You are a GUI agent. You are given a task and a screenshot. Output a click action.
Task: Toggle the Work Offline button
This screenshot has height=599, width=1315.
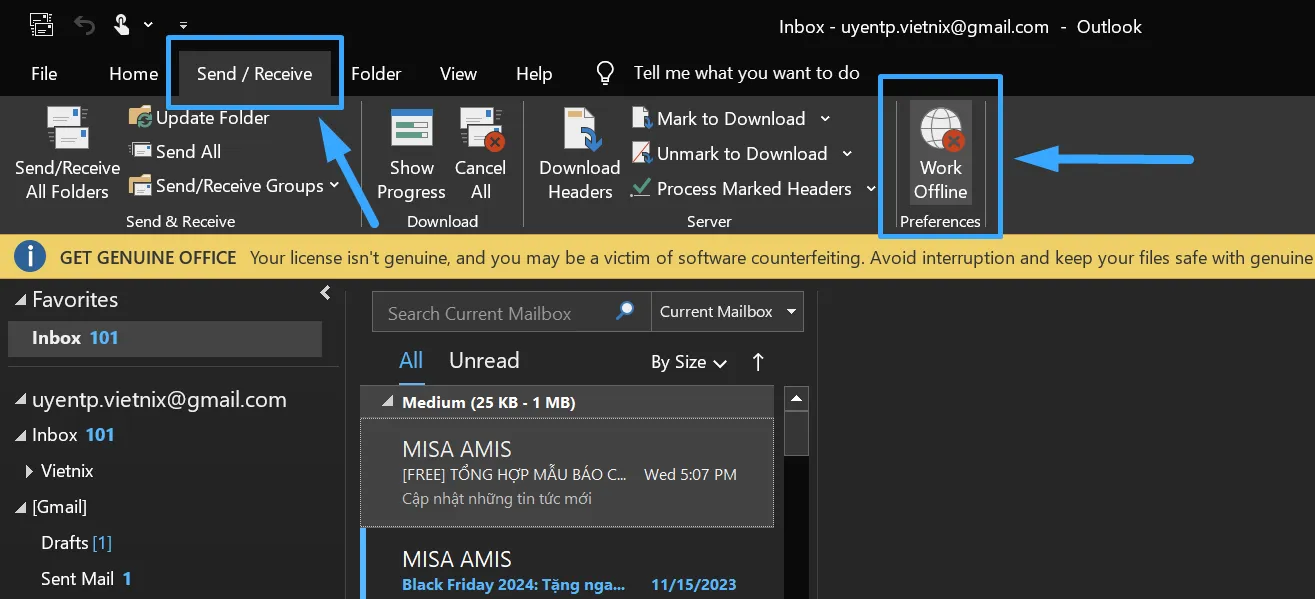click(940, 153)
